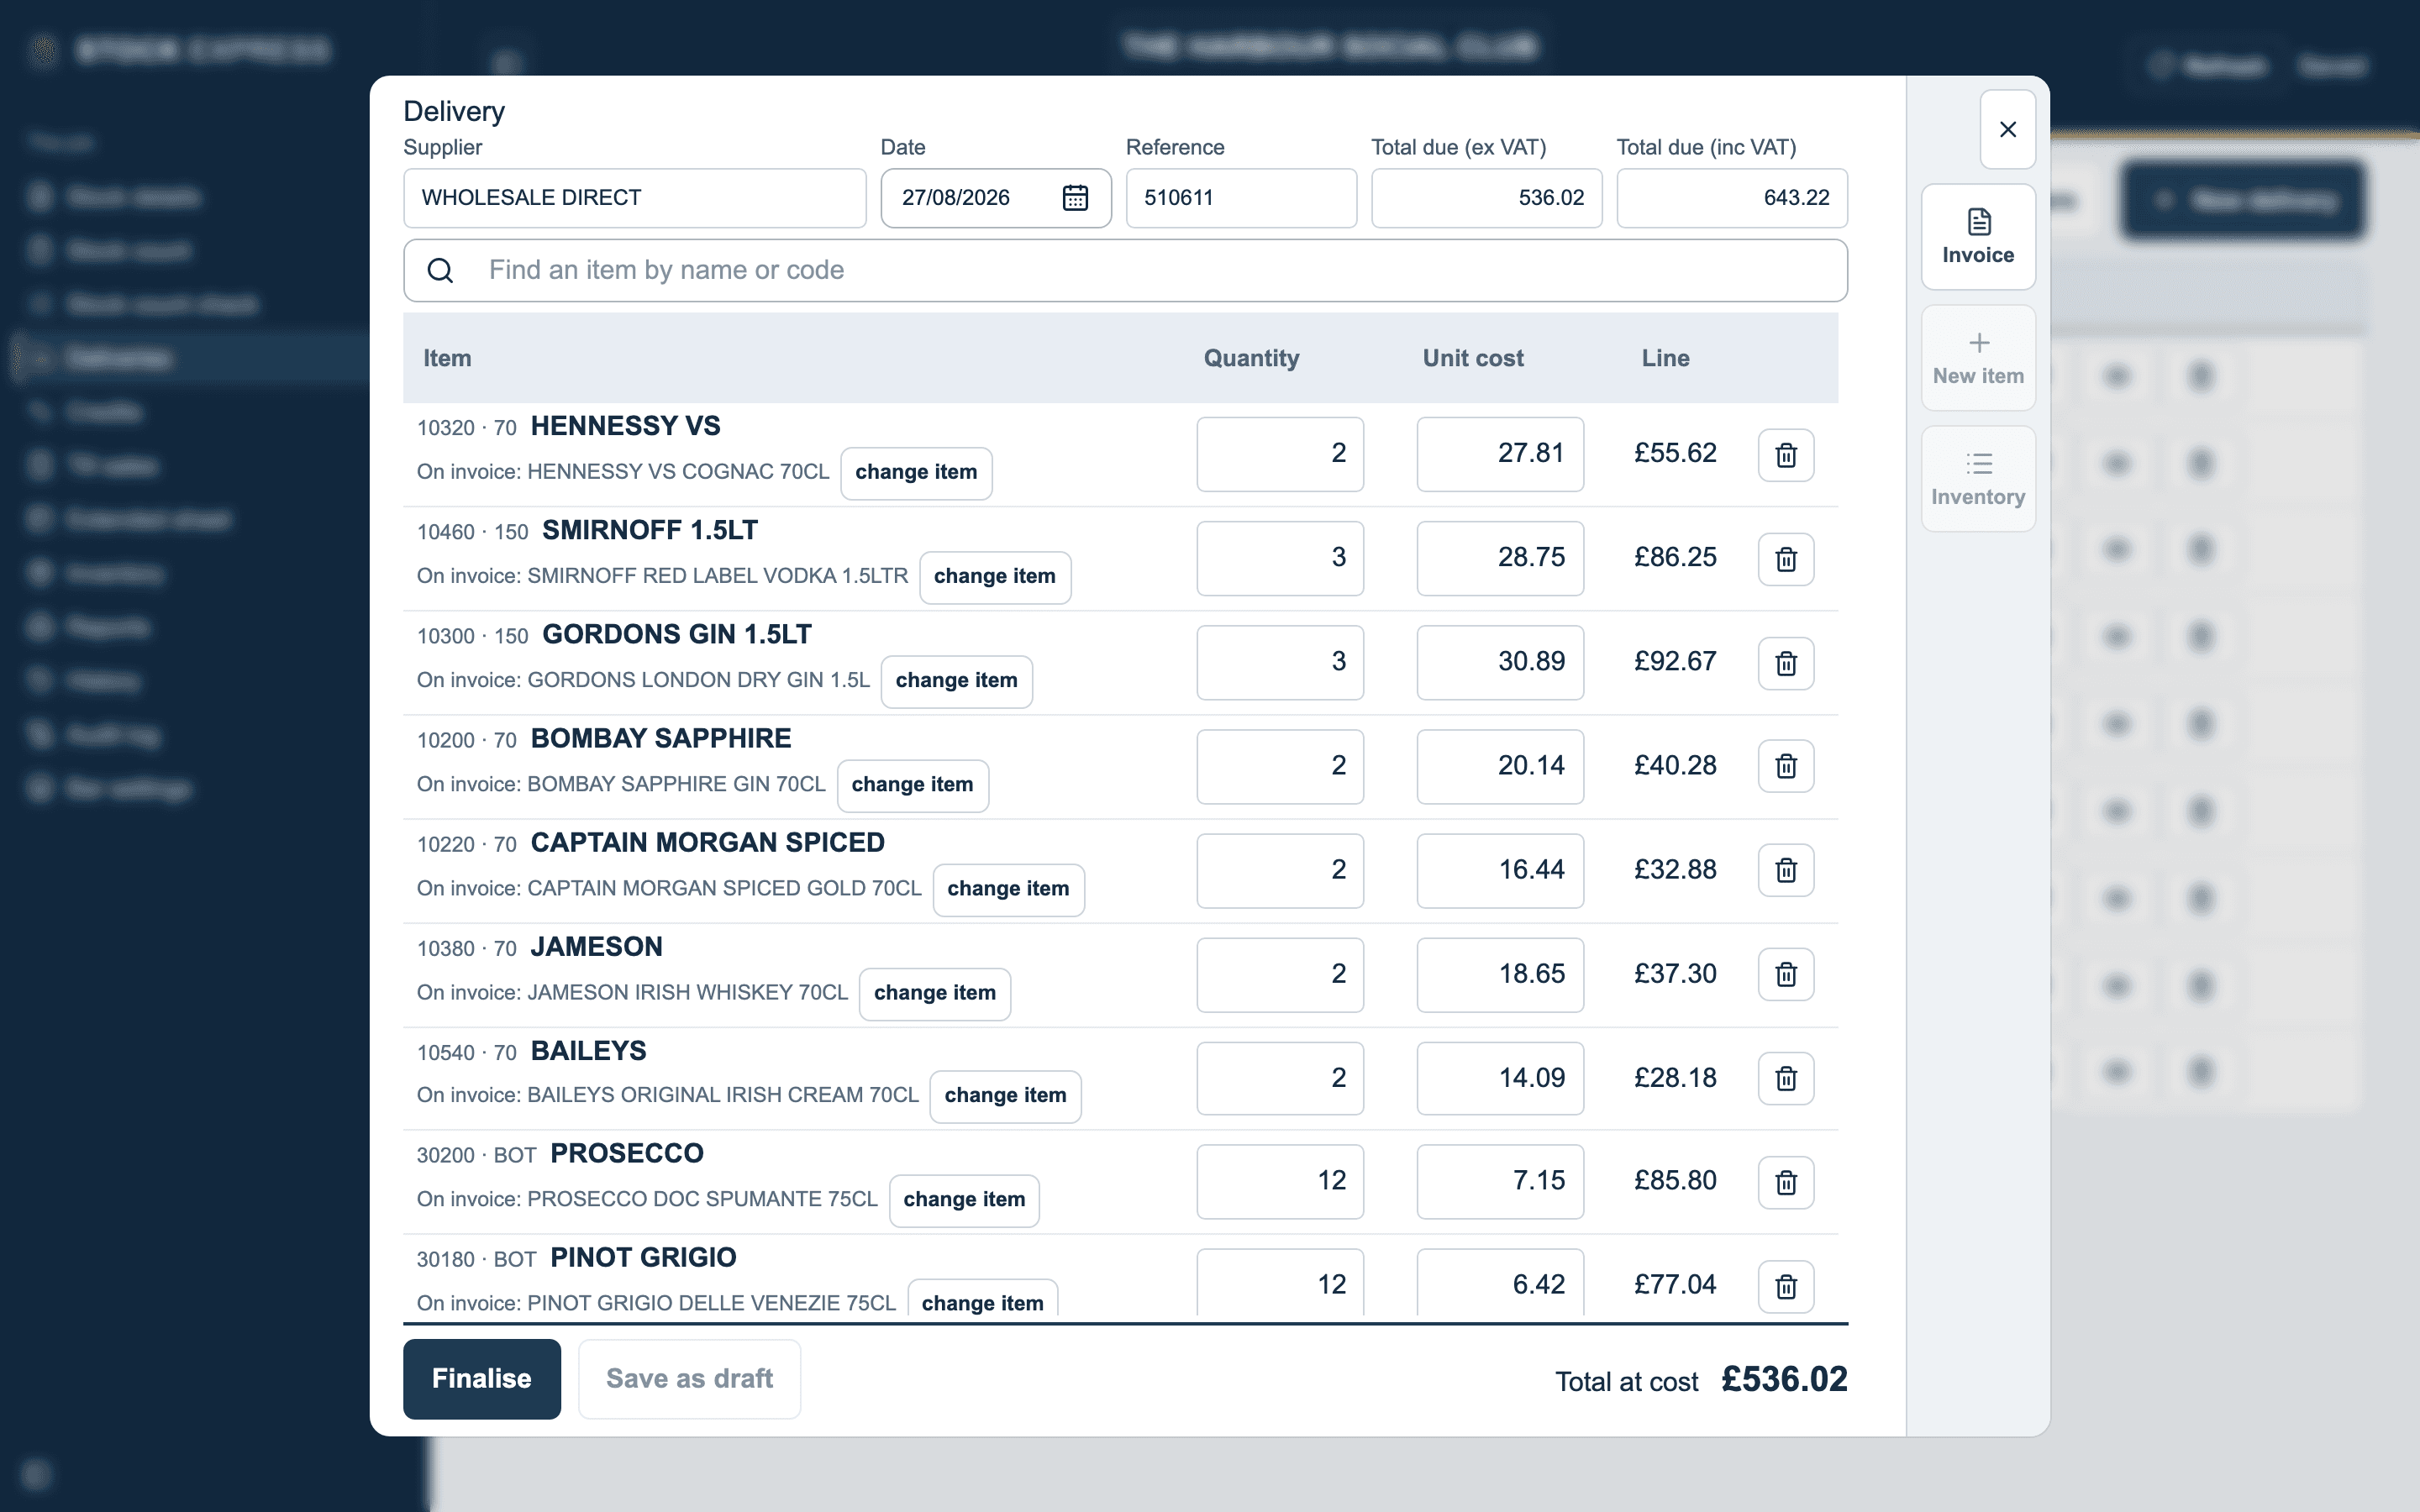2420x1512 pixels.
Task: Change item for Baileys Original Irish Cream
Action: point(1005,1096)
